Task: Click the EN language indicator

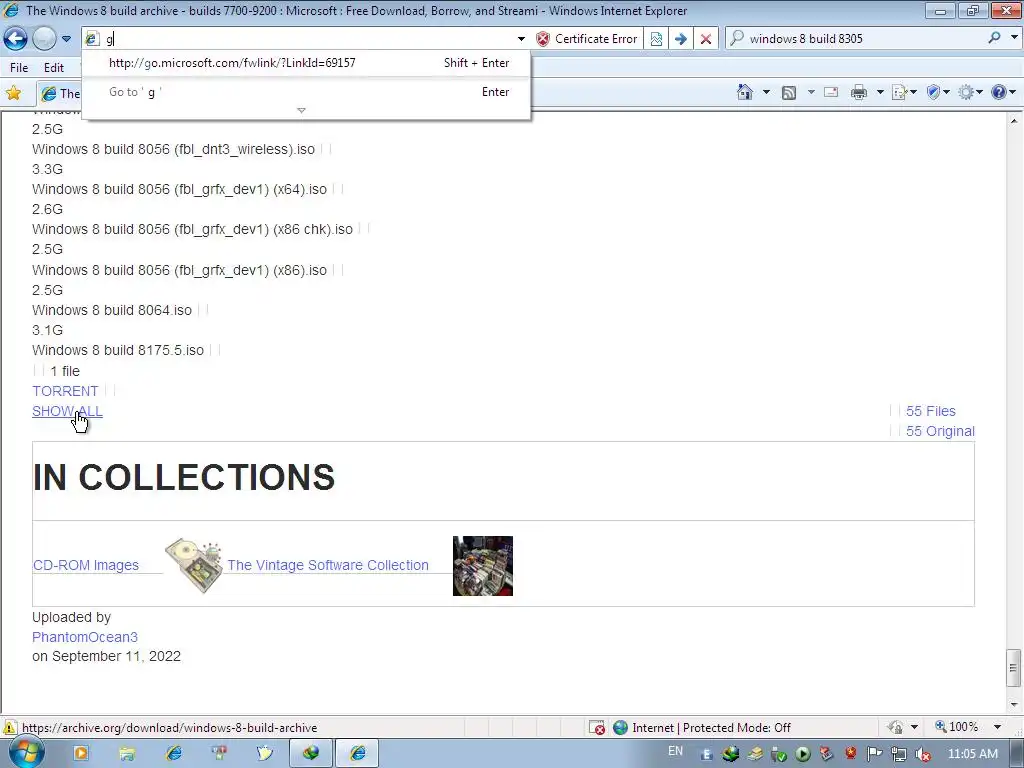Action: point(675,751)
